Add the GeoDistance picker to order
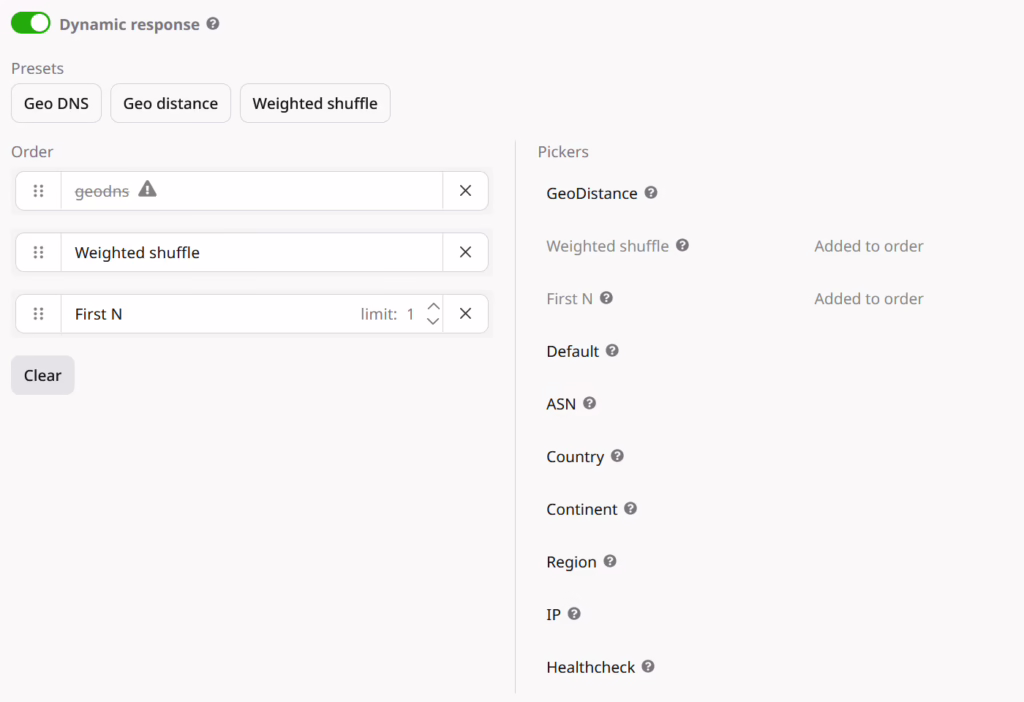Viewport: 1024px width, 702px height. (x=591, y=193)
